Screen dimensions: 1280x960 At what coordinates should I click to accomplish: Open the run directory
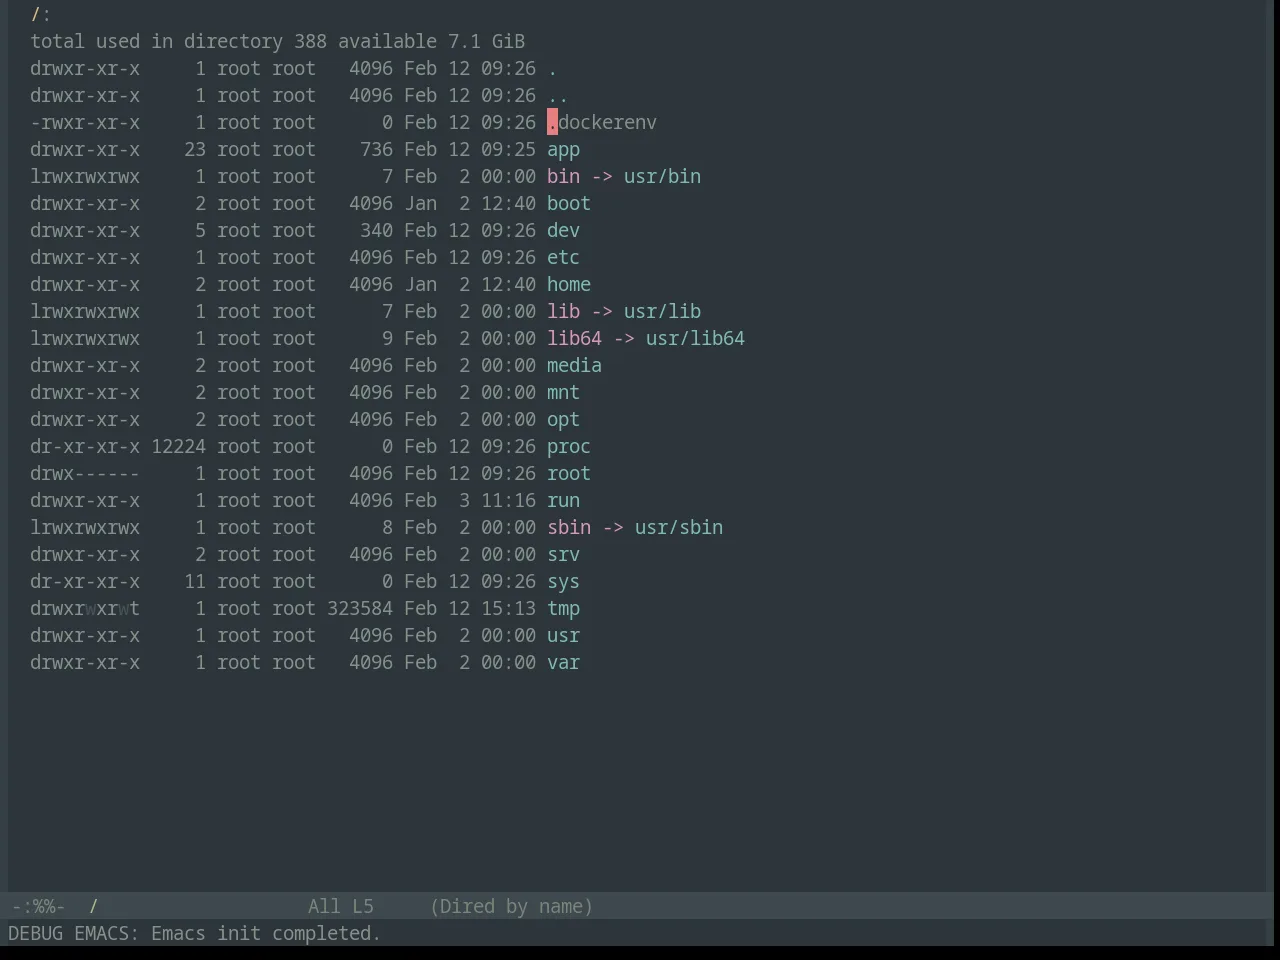(x=563, y=501)
